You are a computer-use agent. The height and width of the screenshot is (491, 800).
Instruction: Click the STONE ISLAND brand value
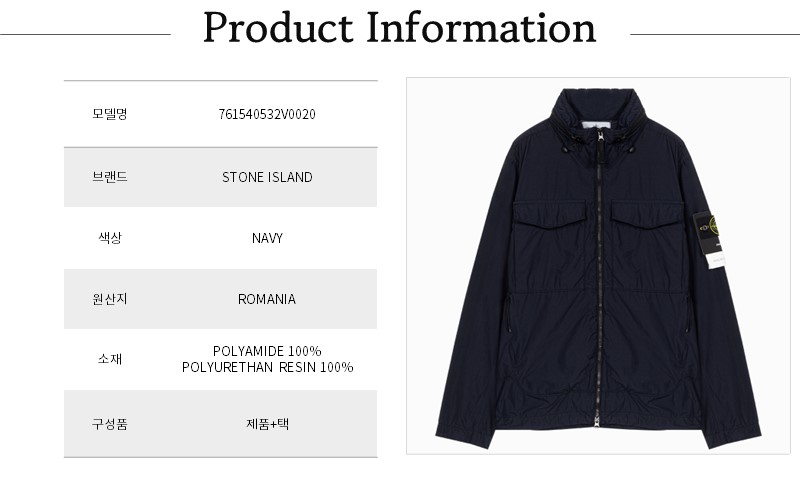pyautogui.click(x=267, y=177)
